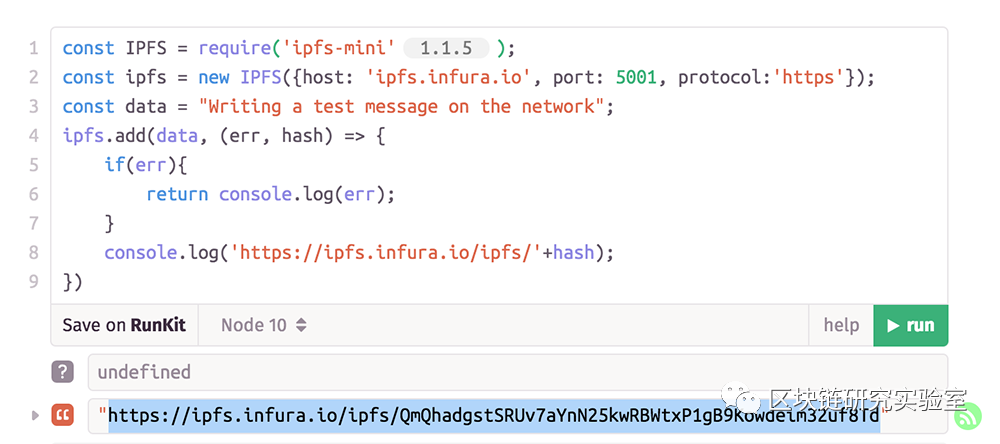
Task: Expand the string output disclosure triangle
Action: [x=36, y=415]
